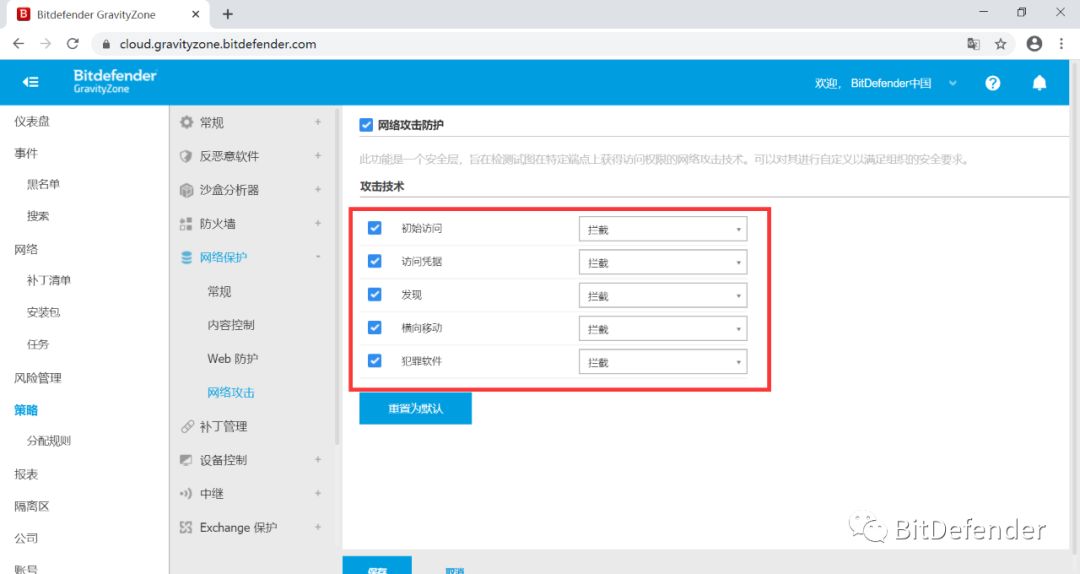Open 仪表盘 in left menu
This screenshot has height=574, width=1080.
point(32,121)
